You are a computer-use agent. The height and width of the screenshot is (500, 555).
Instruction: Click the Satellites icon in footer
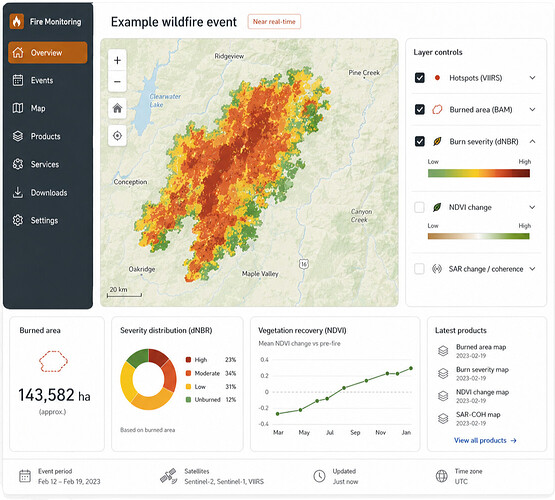(168, 476)
